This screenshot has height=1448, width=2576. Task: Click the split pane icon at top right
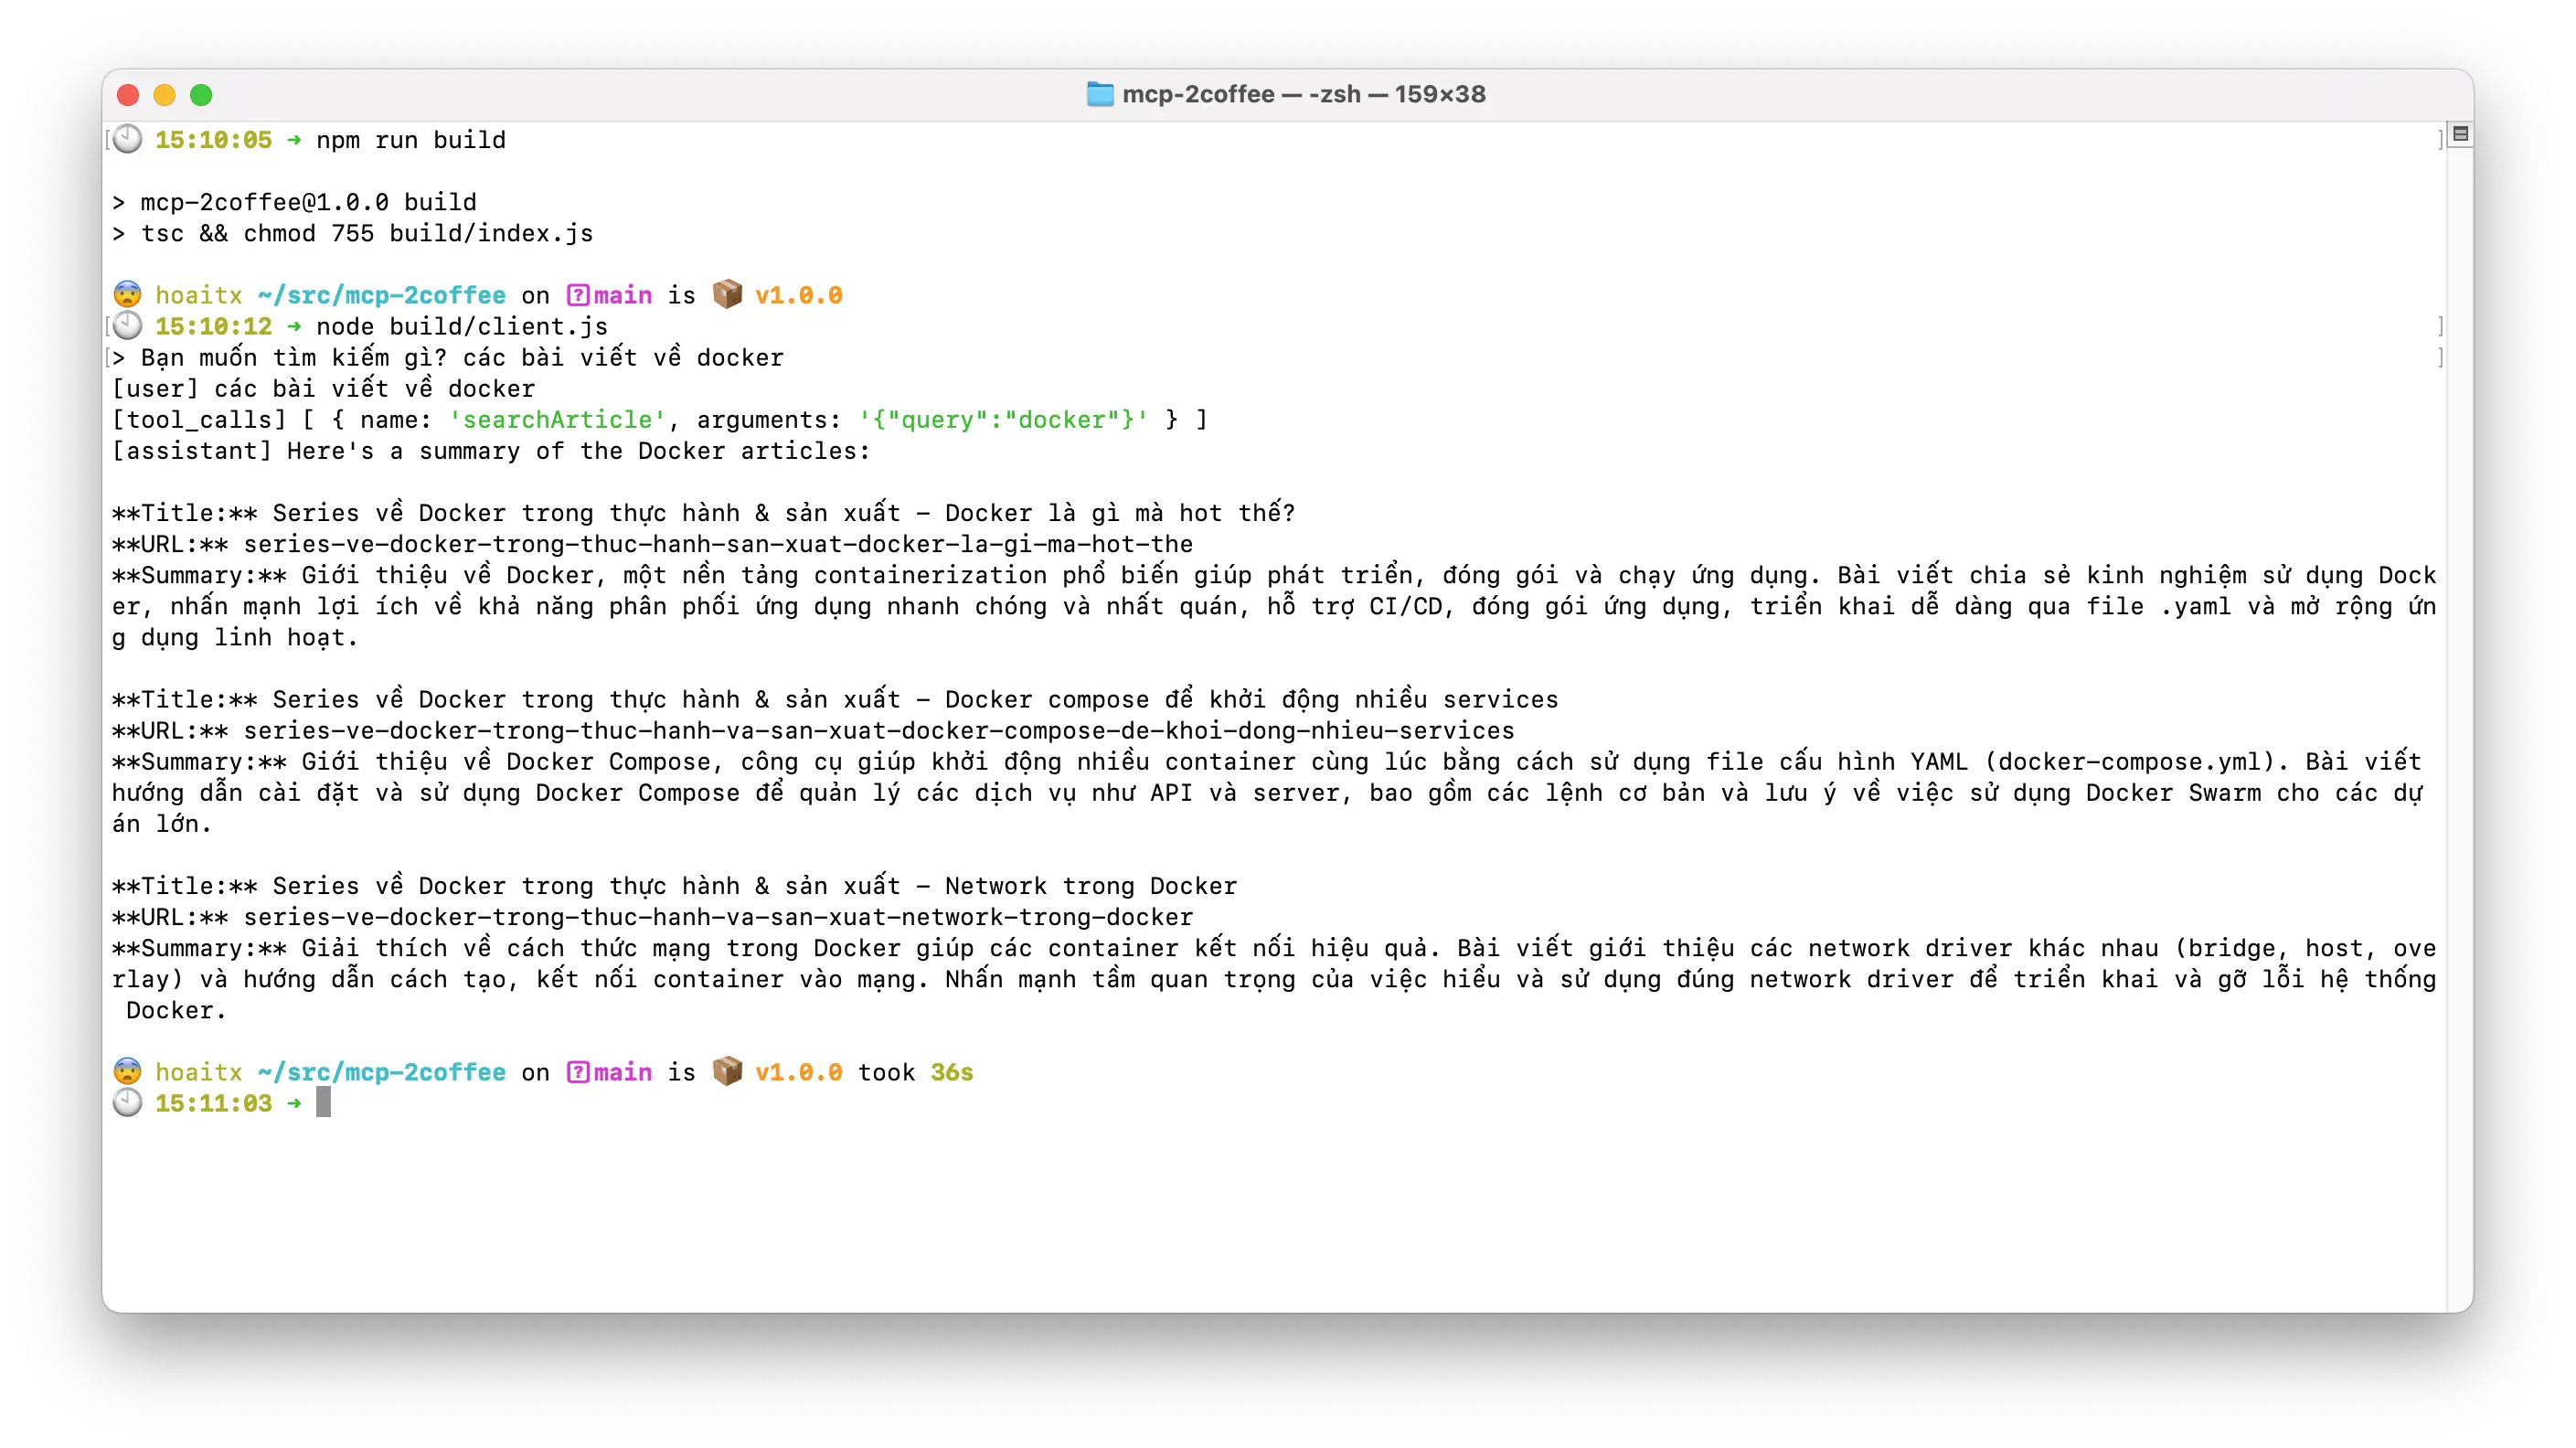(x=2461, y=134)
